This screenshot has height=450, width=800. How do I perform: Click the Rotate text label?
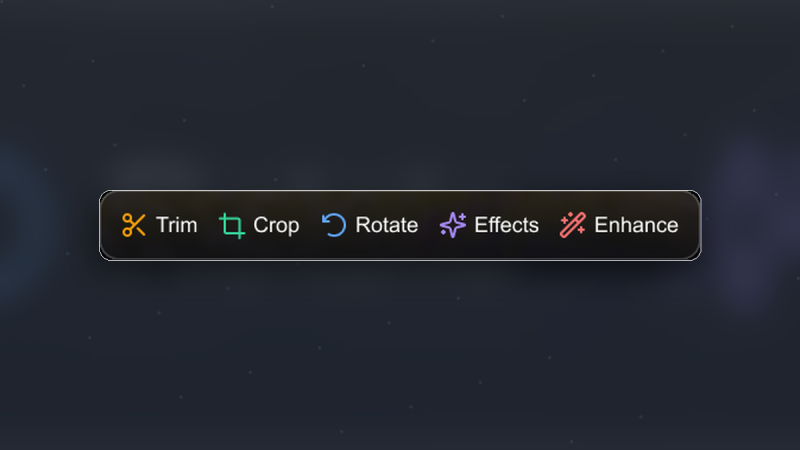[387, 225]
